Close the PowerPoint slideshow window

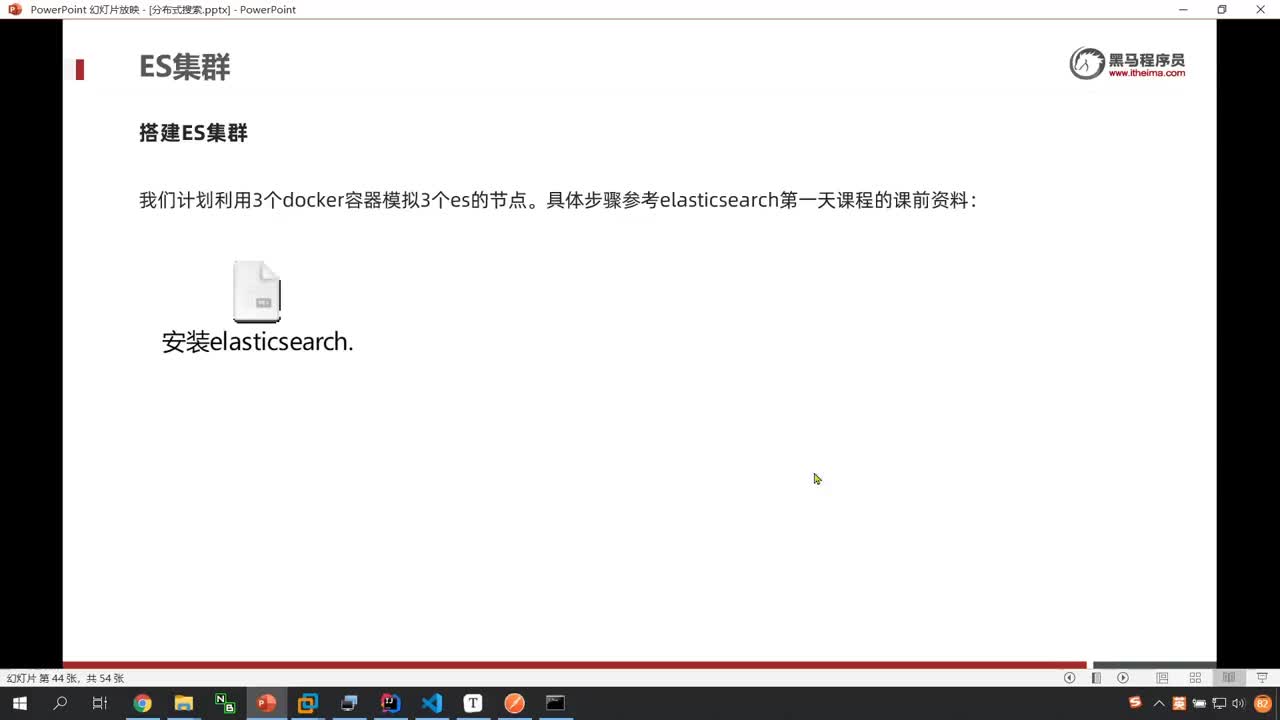[x=1260, y=9]
